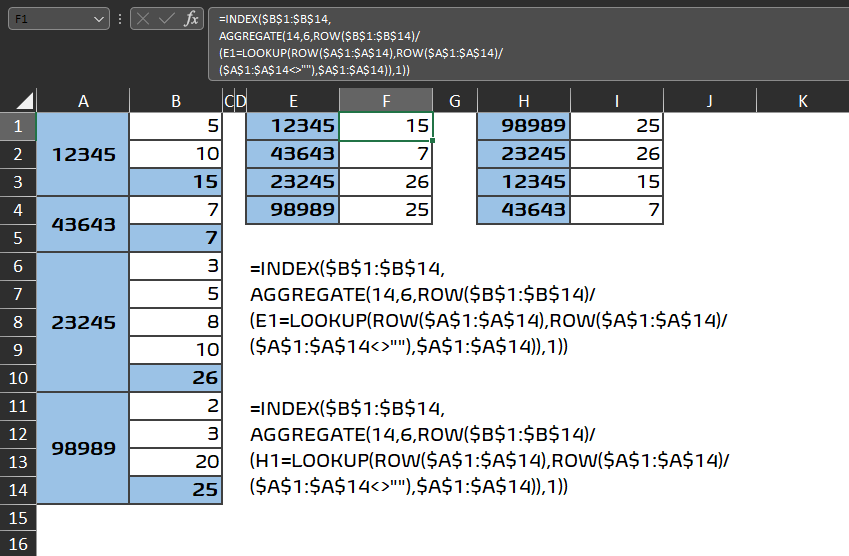Click cell B1 with value 5
Screen dimensions: 849x556
click(x=176, y=126)
